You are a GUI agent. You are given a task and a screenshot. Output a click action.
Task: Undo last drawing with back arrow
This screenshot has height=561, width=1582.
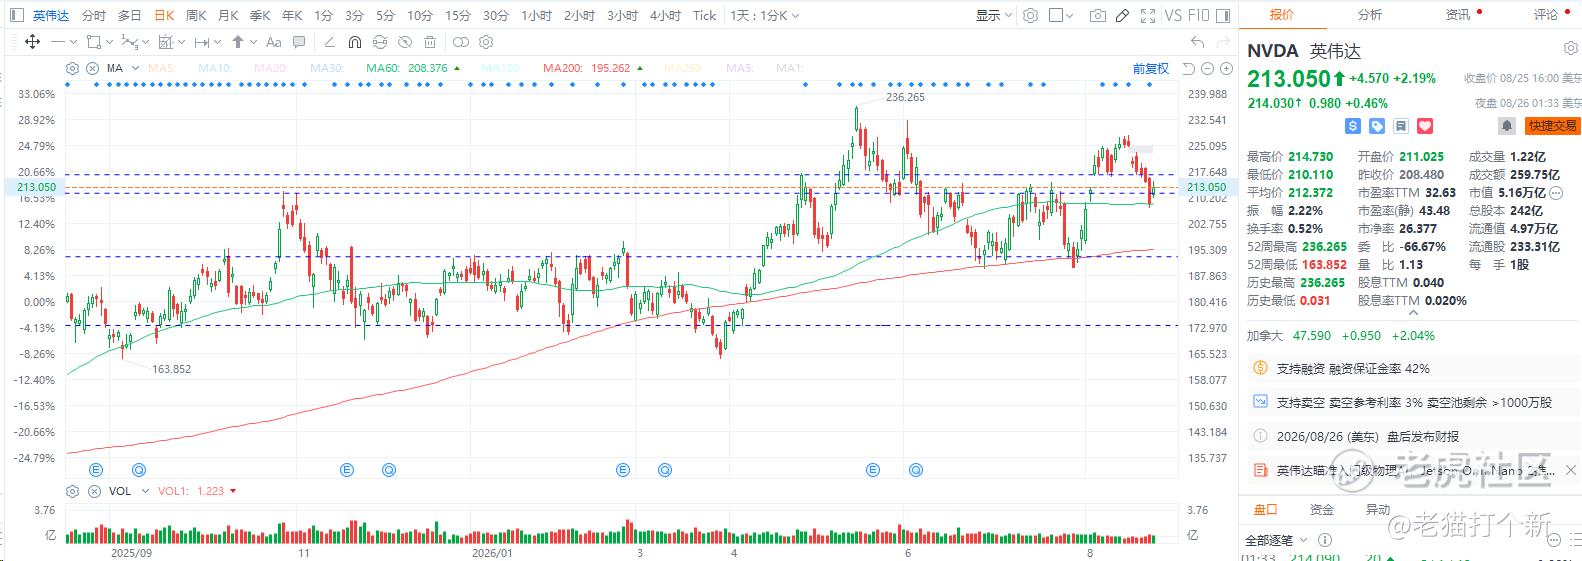(x=1197, y=42)
